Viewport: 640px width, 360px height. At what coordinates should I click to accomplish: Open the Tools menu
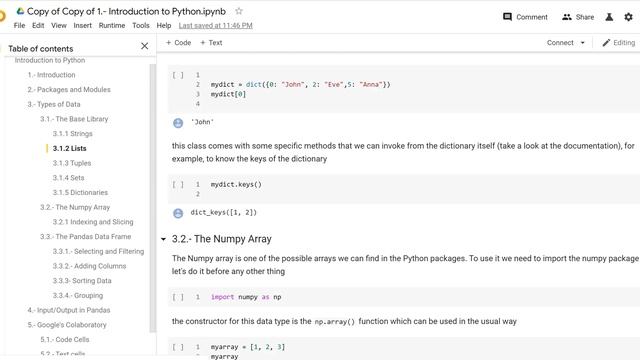pos(141,25)
